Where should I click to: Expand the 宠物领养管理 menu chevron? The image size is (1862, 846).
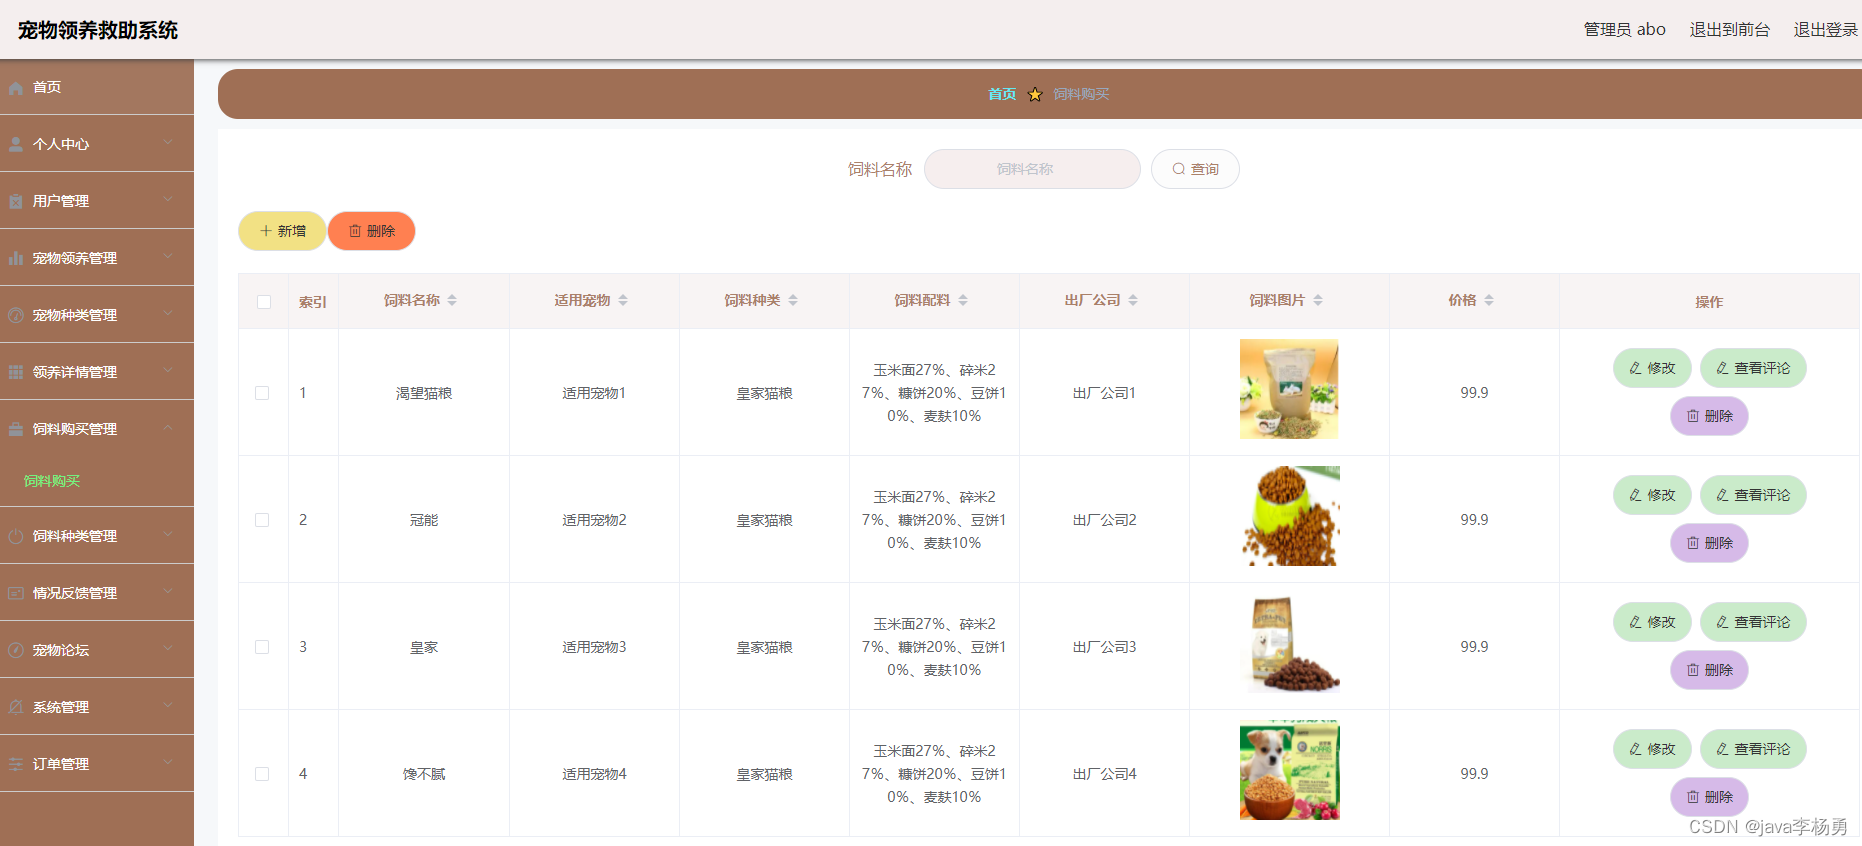(x=168, y=257)
